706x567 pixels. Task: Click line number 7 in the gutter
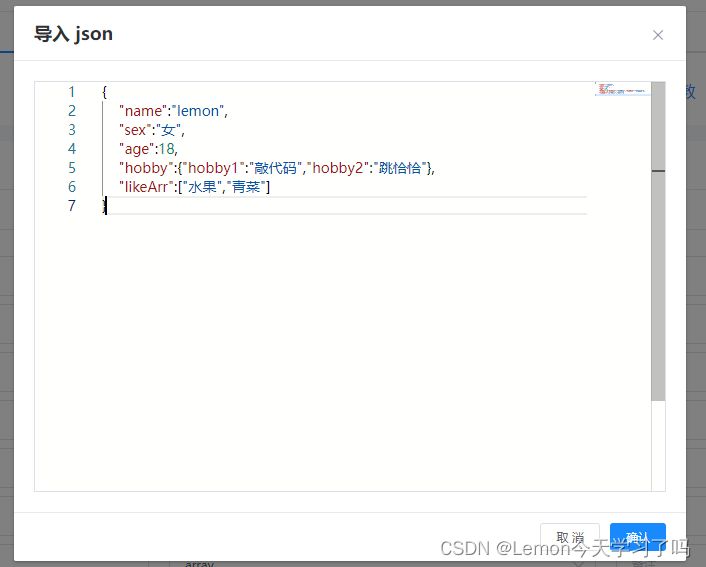pyautogui.click(x=72, y=206)
